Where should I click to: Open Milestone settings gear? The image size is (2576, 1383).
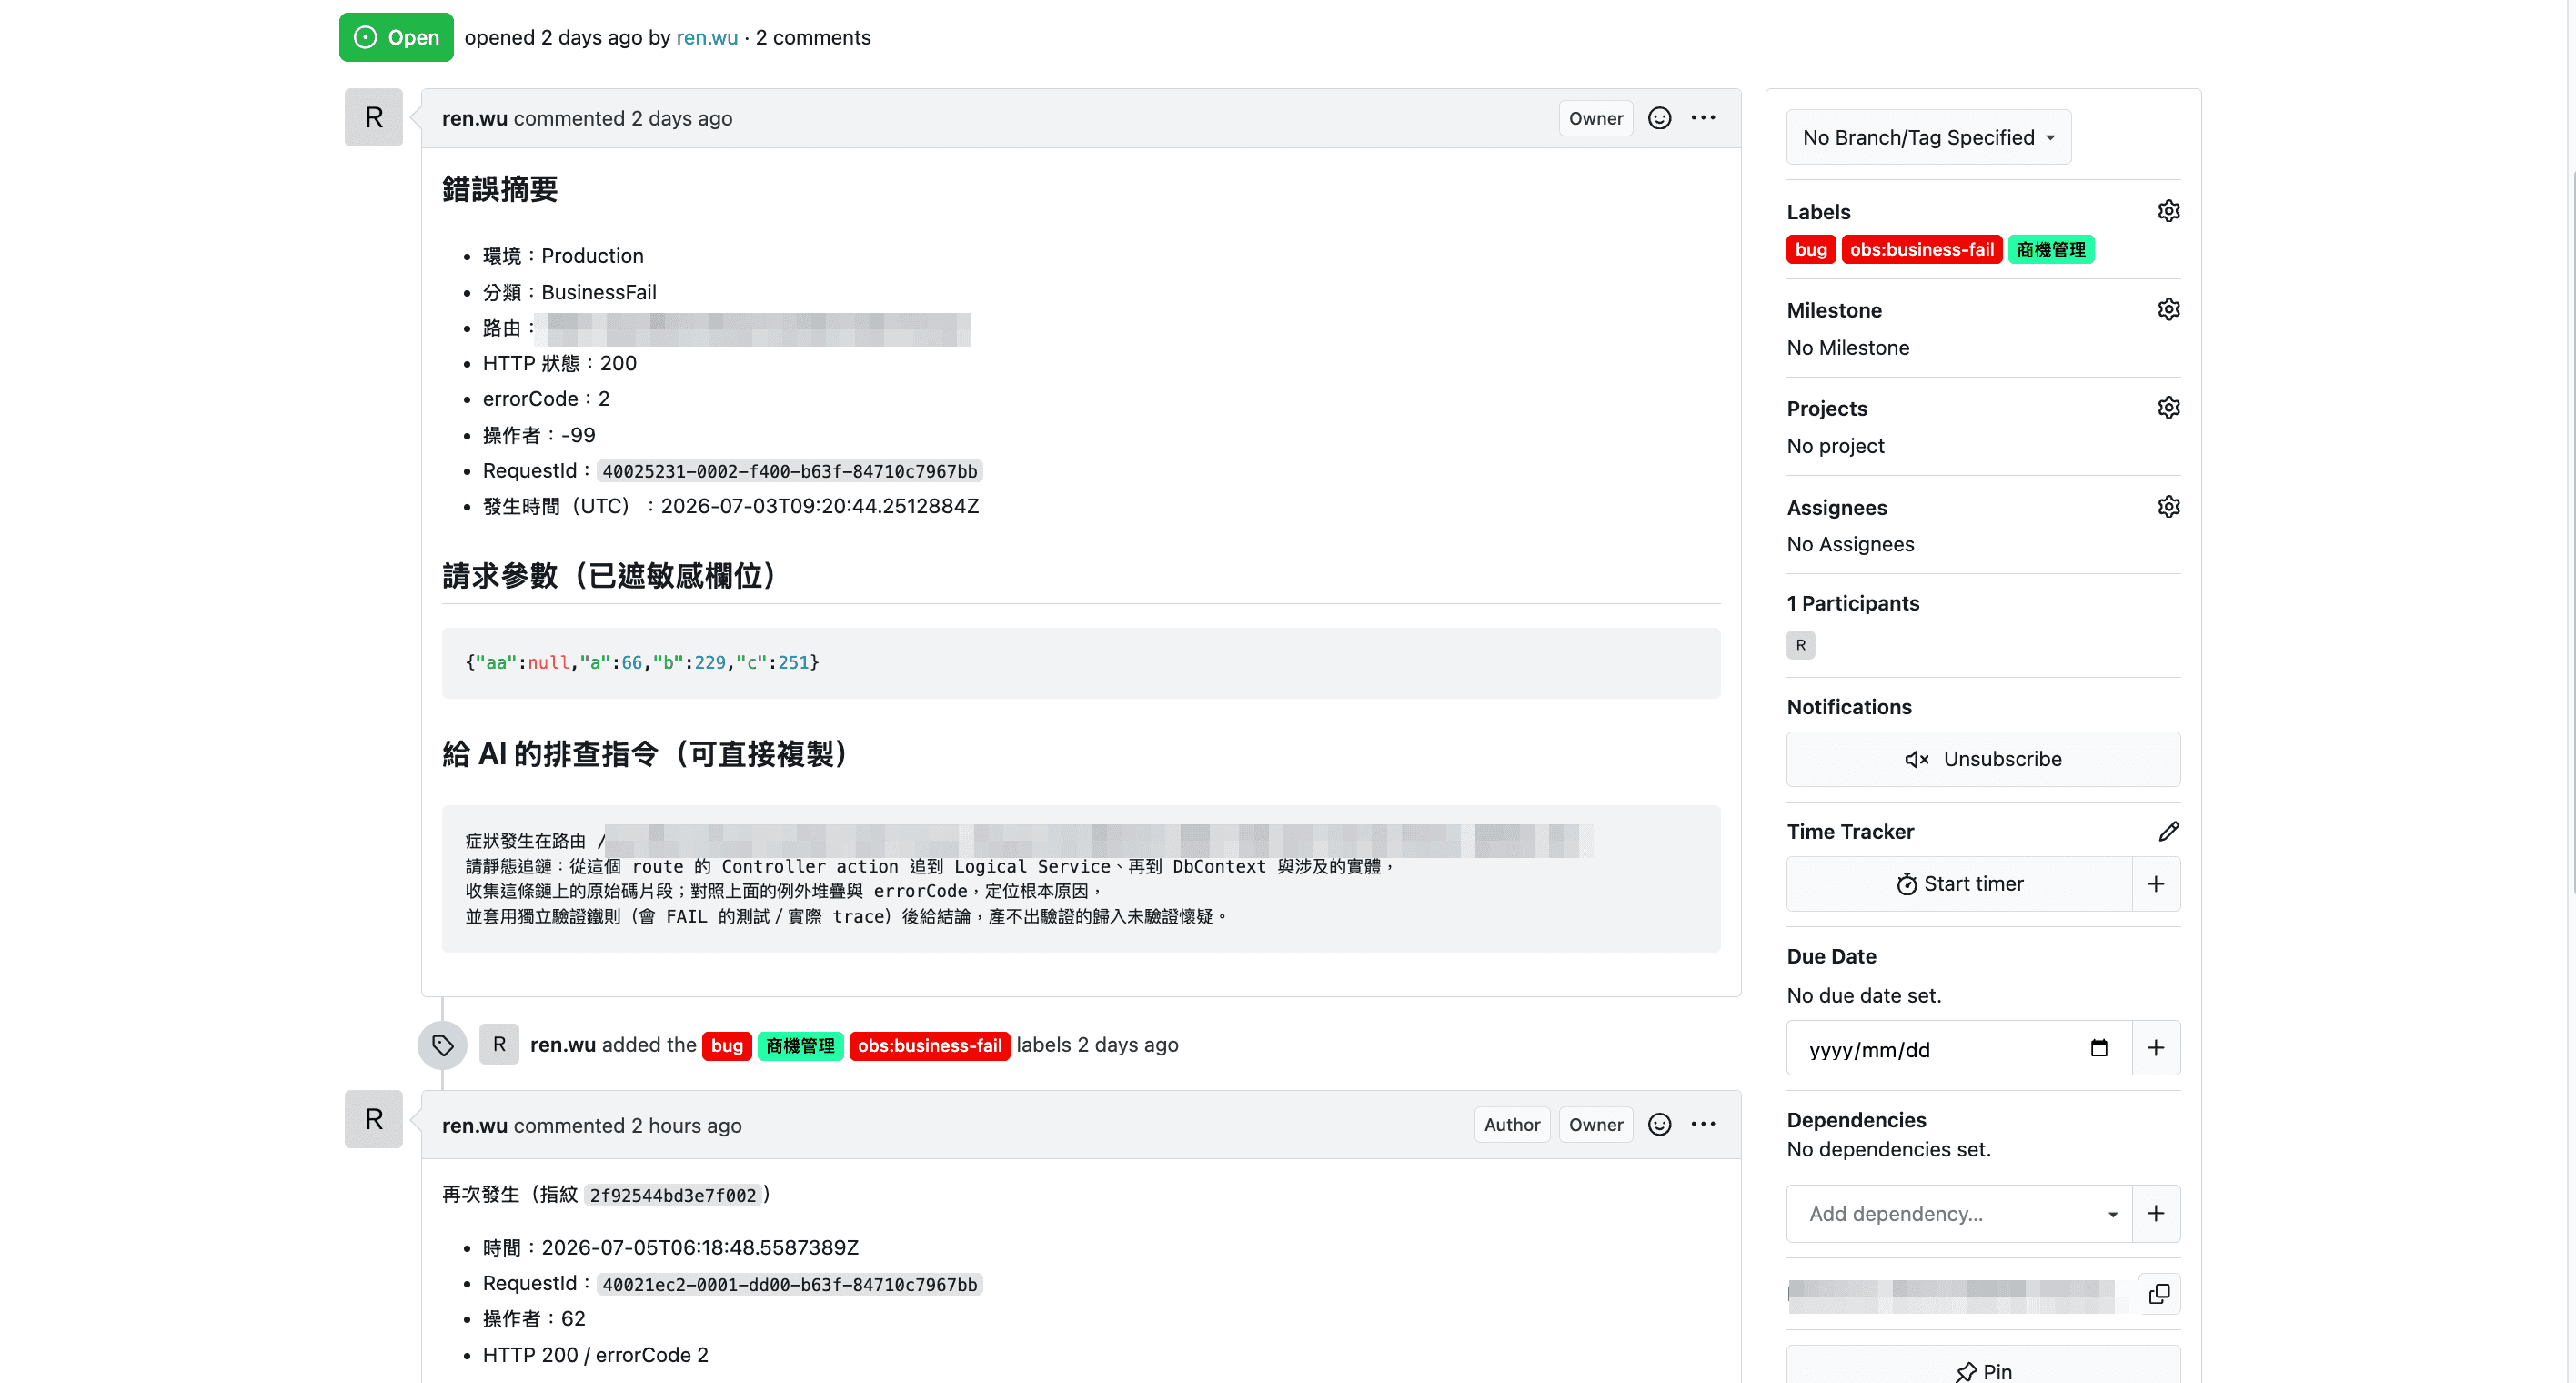pyautogui.click(x=2168, y=309)
